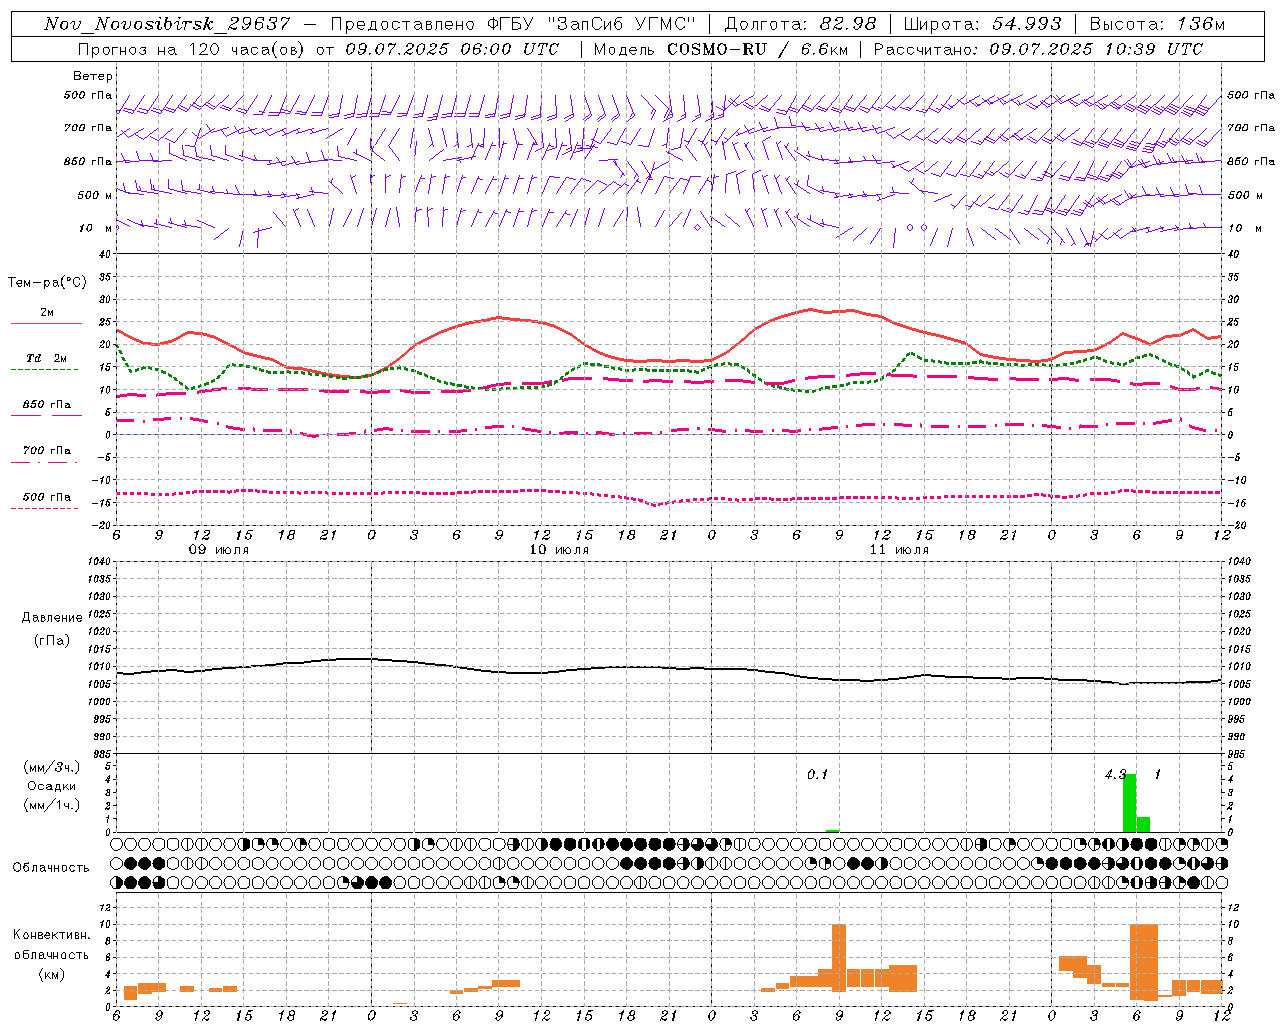Click the Давление pressure panel label
1280x1024 pixels.
coord(52,618)
